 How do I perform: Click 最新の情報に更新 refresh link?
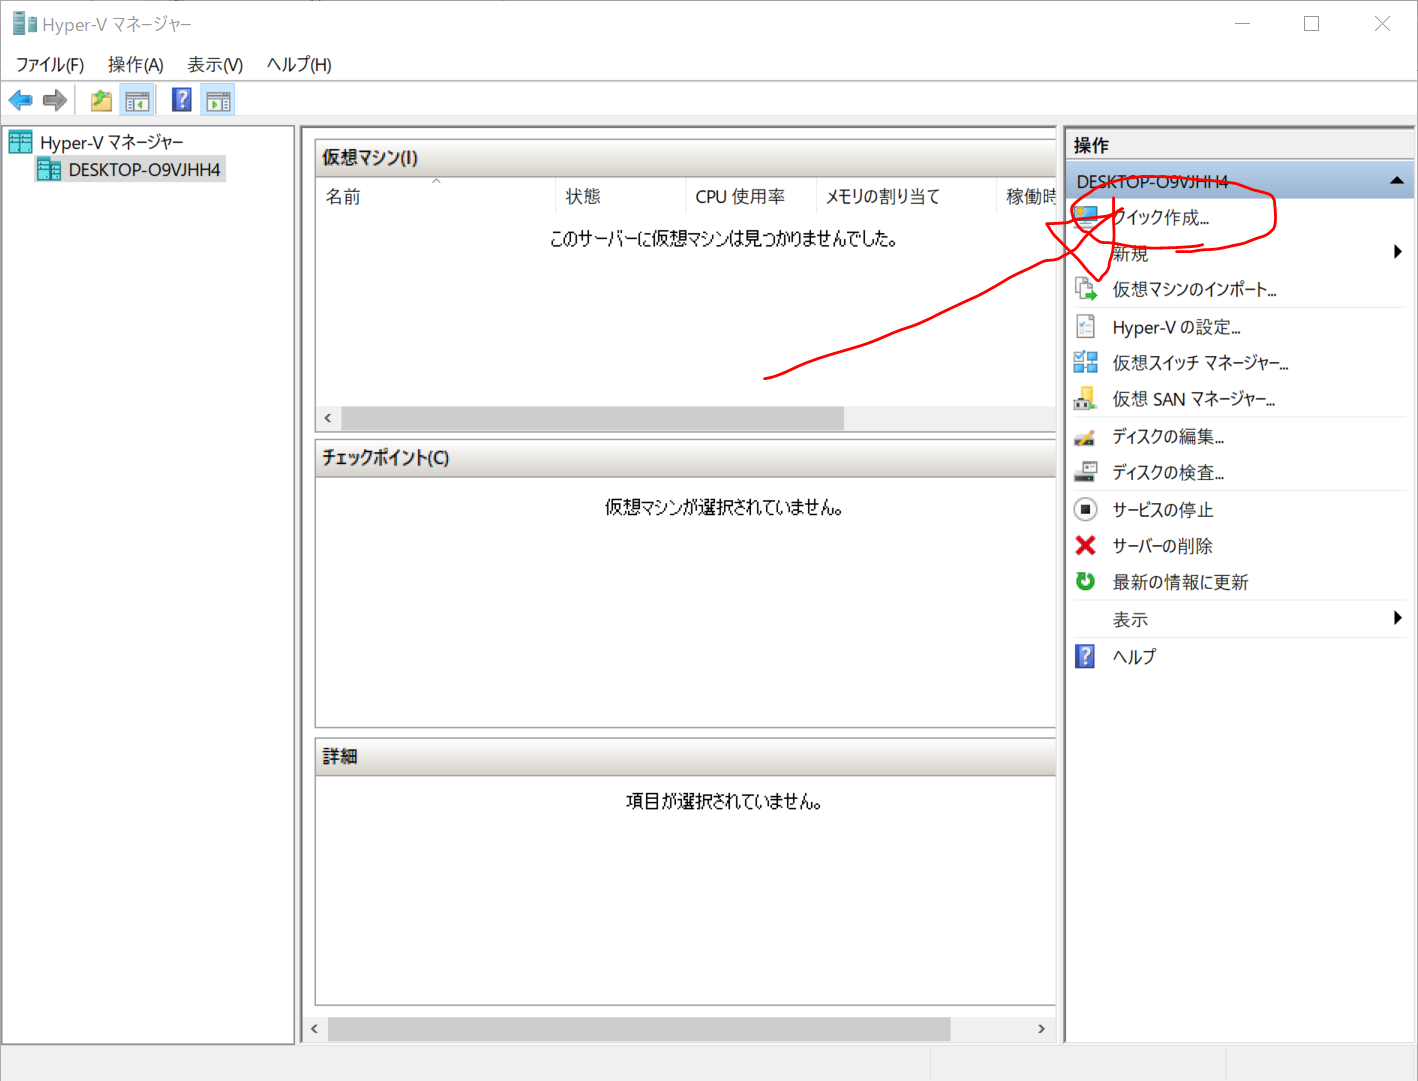point(1180,582)
